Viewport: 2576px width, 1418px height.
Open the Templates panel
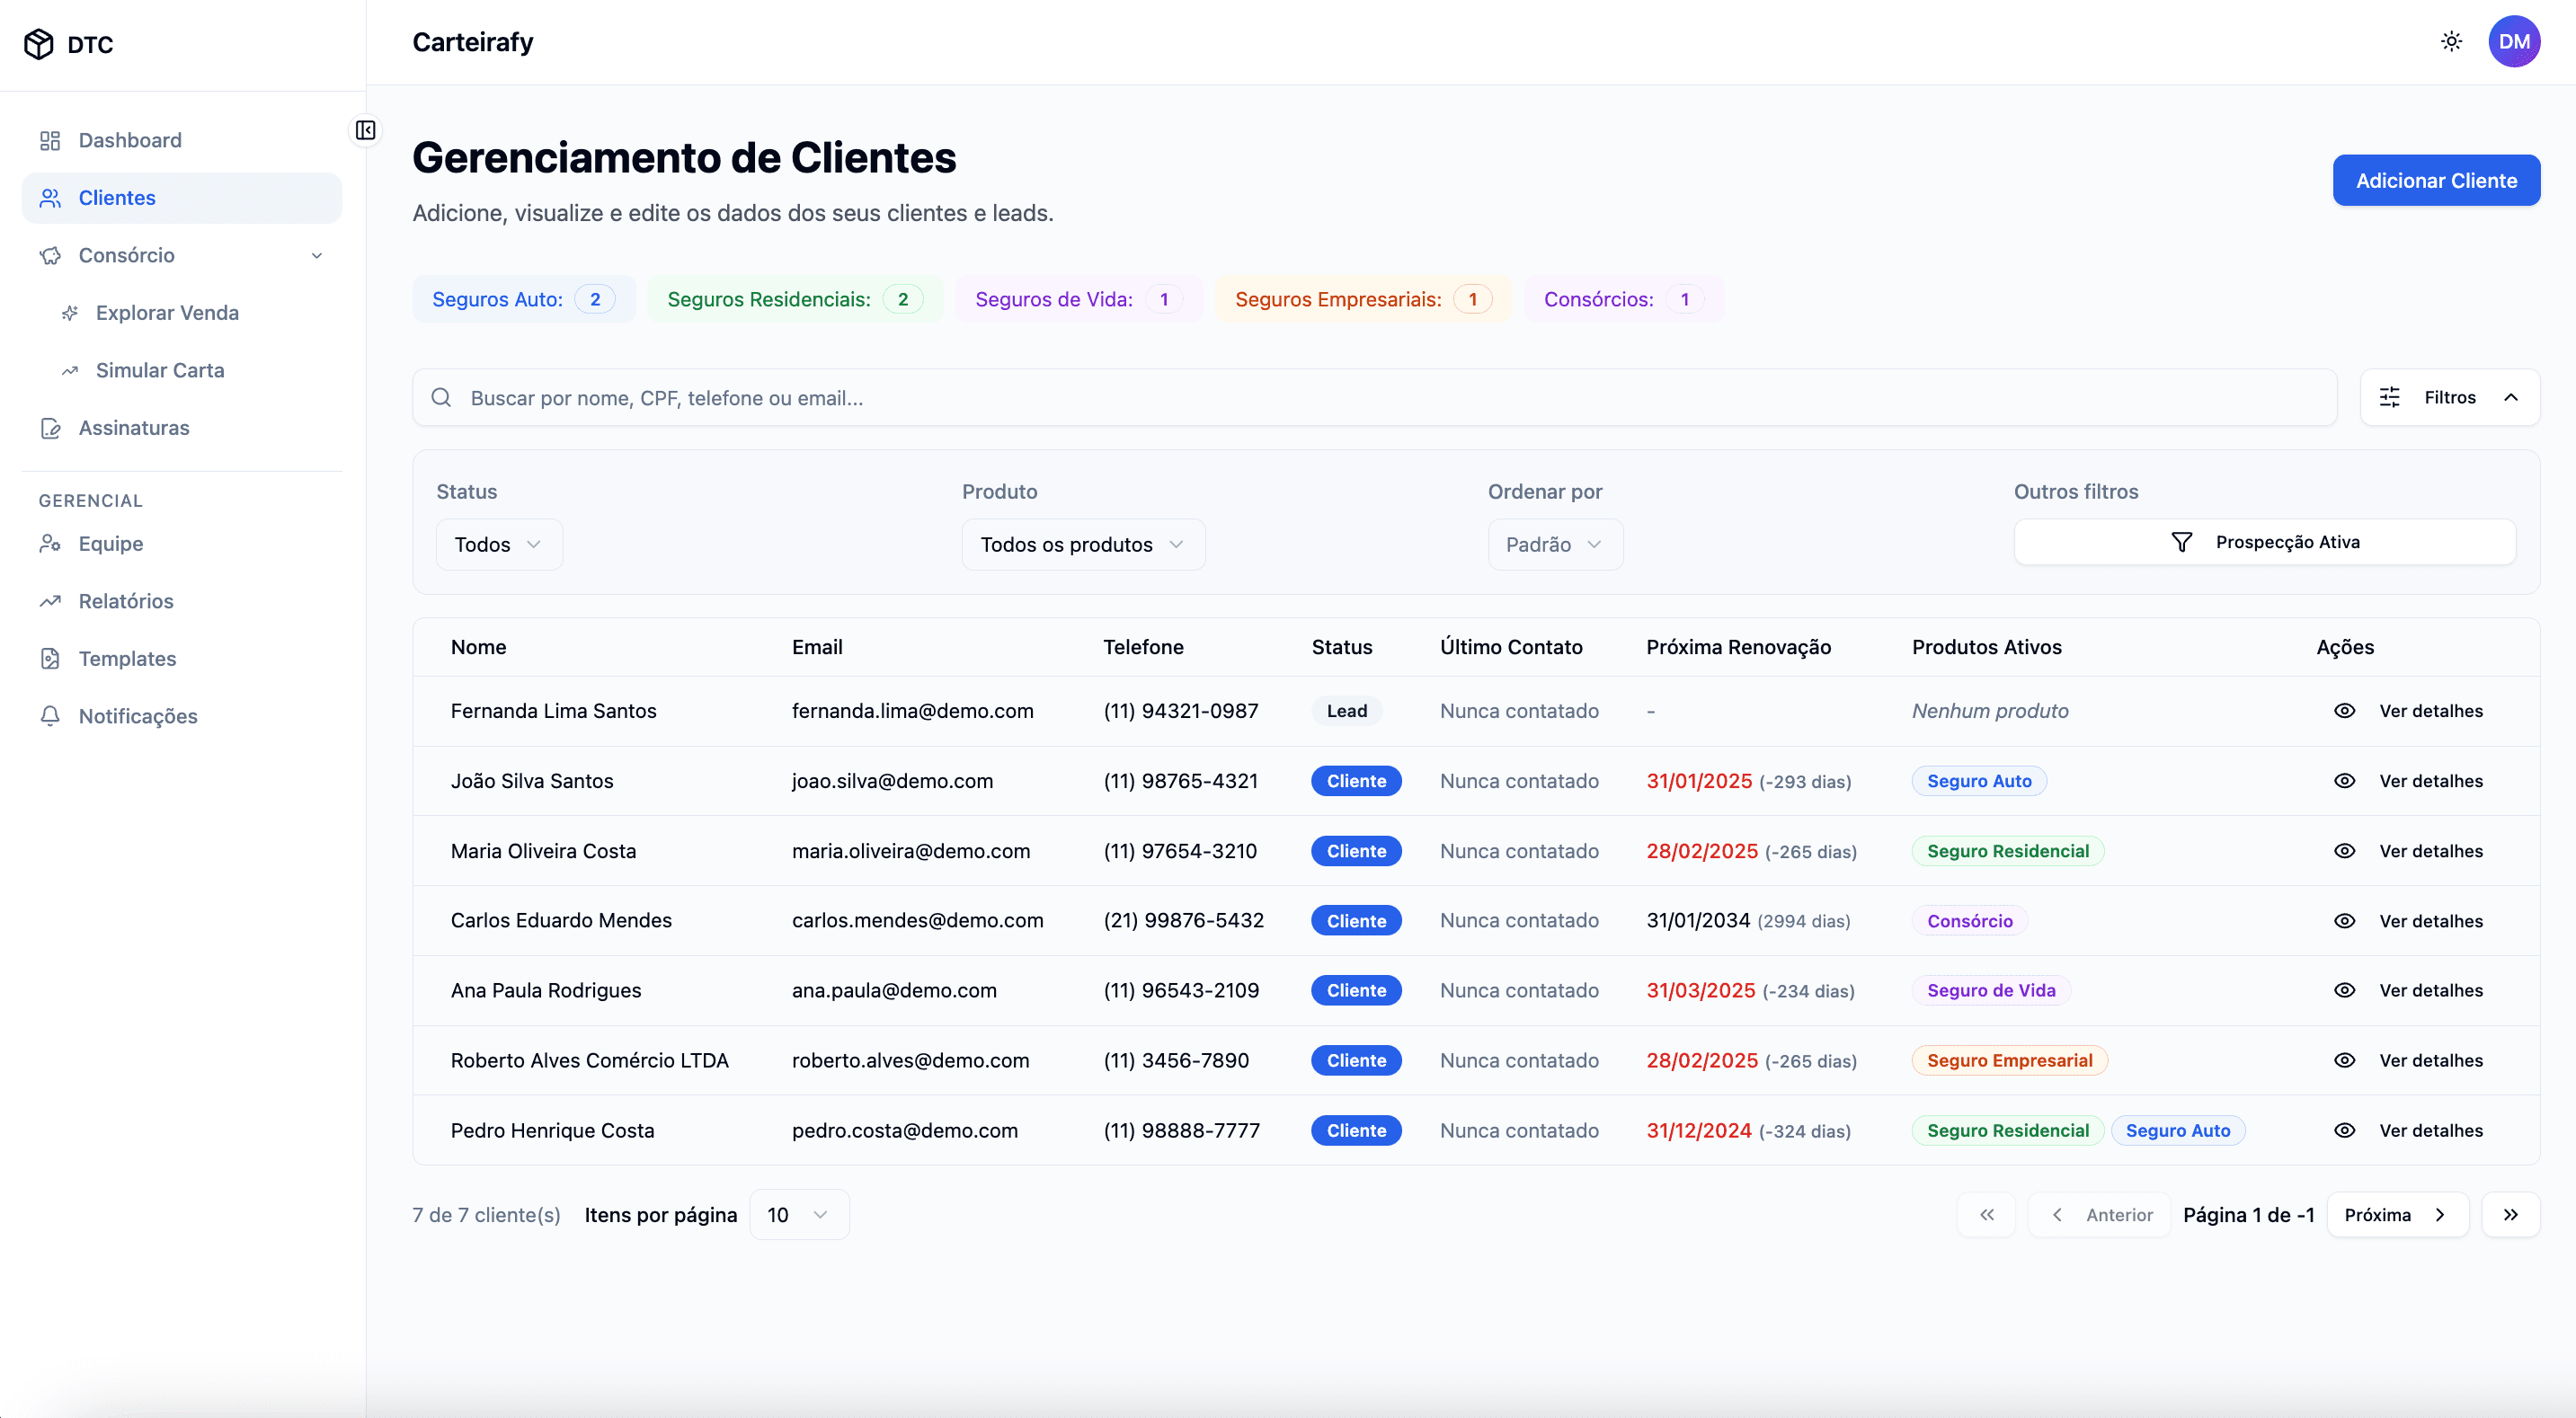[x=127, y=658]
